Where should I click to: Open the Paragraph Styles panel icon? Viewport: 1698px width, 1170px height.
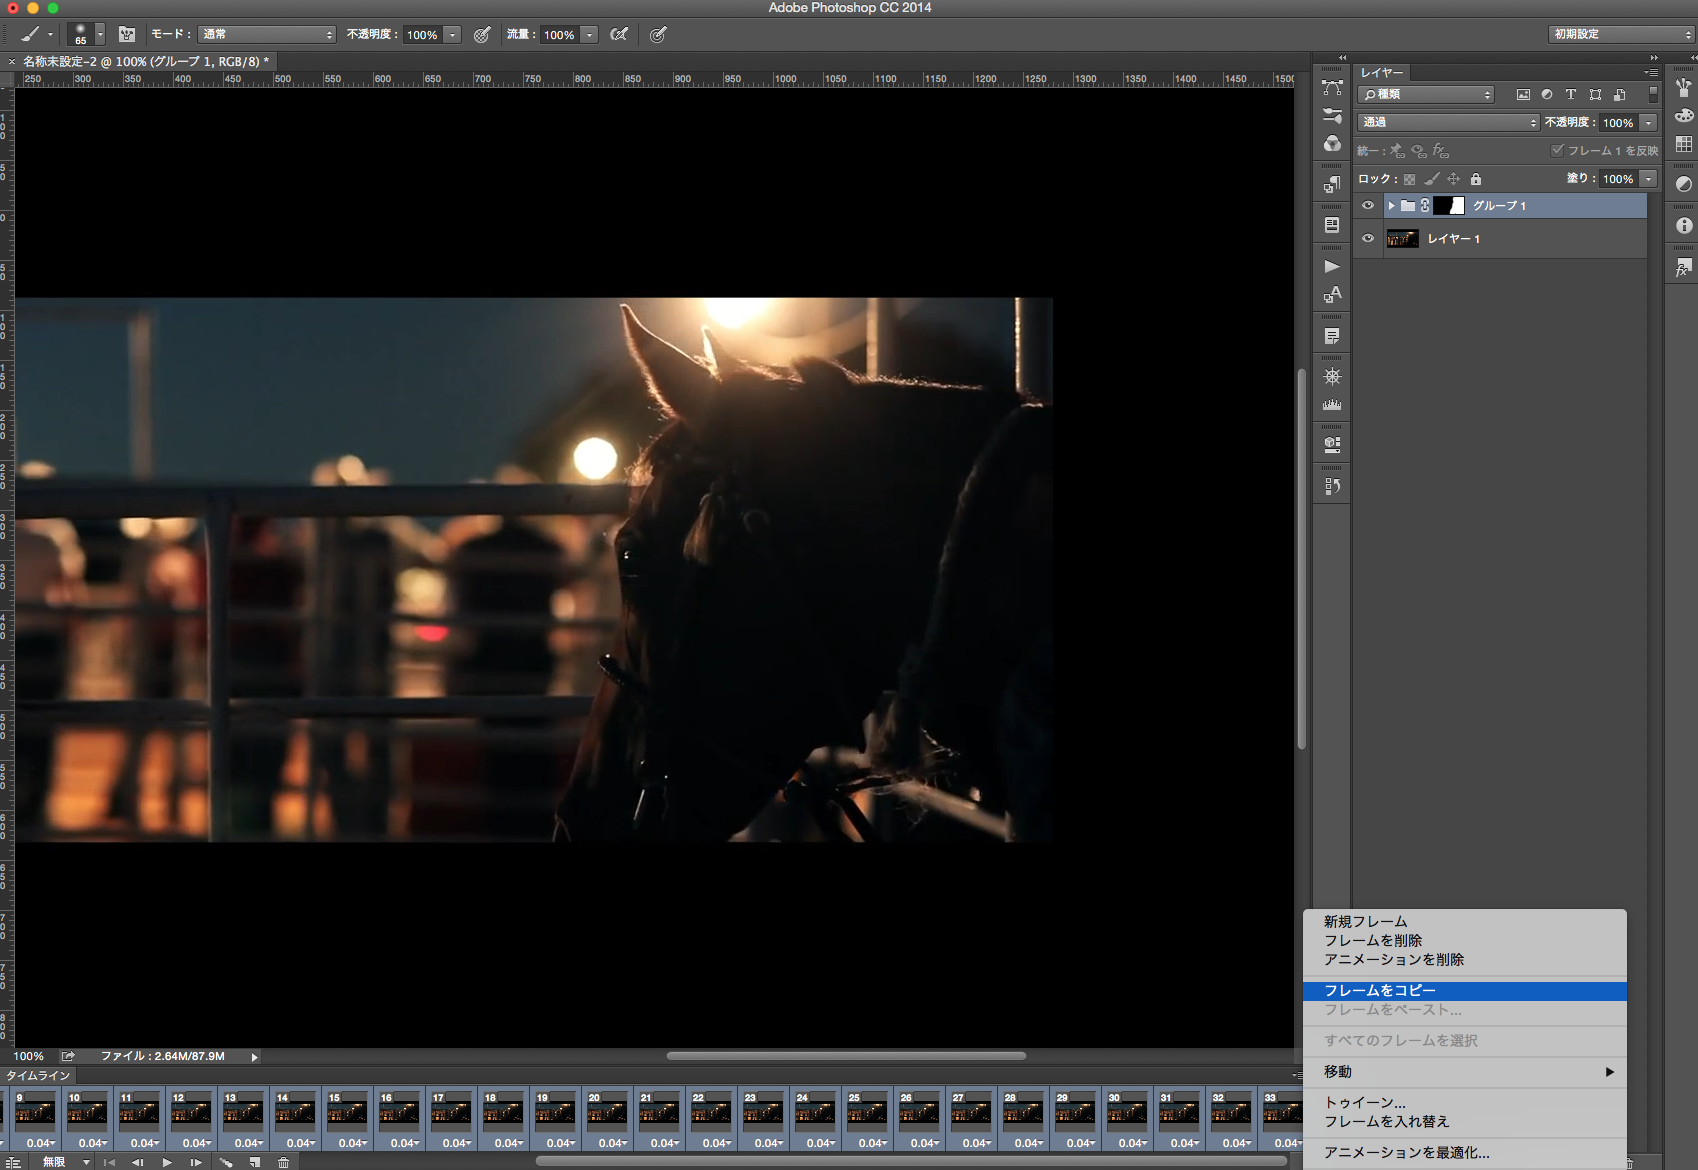click(1332, 185)
